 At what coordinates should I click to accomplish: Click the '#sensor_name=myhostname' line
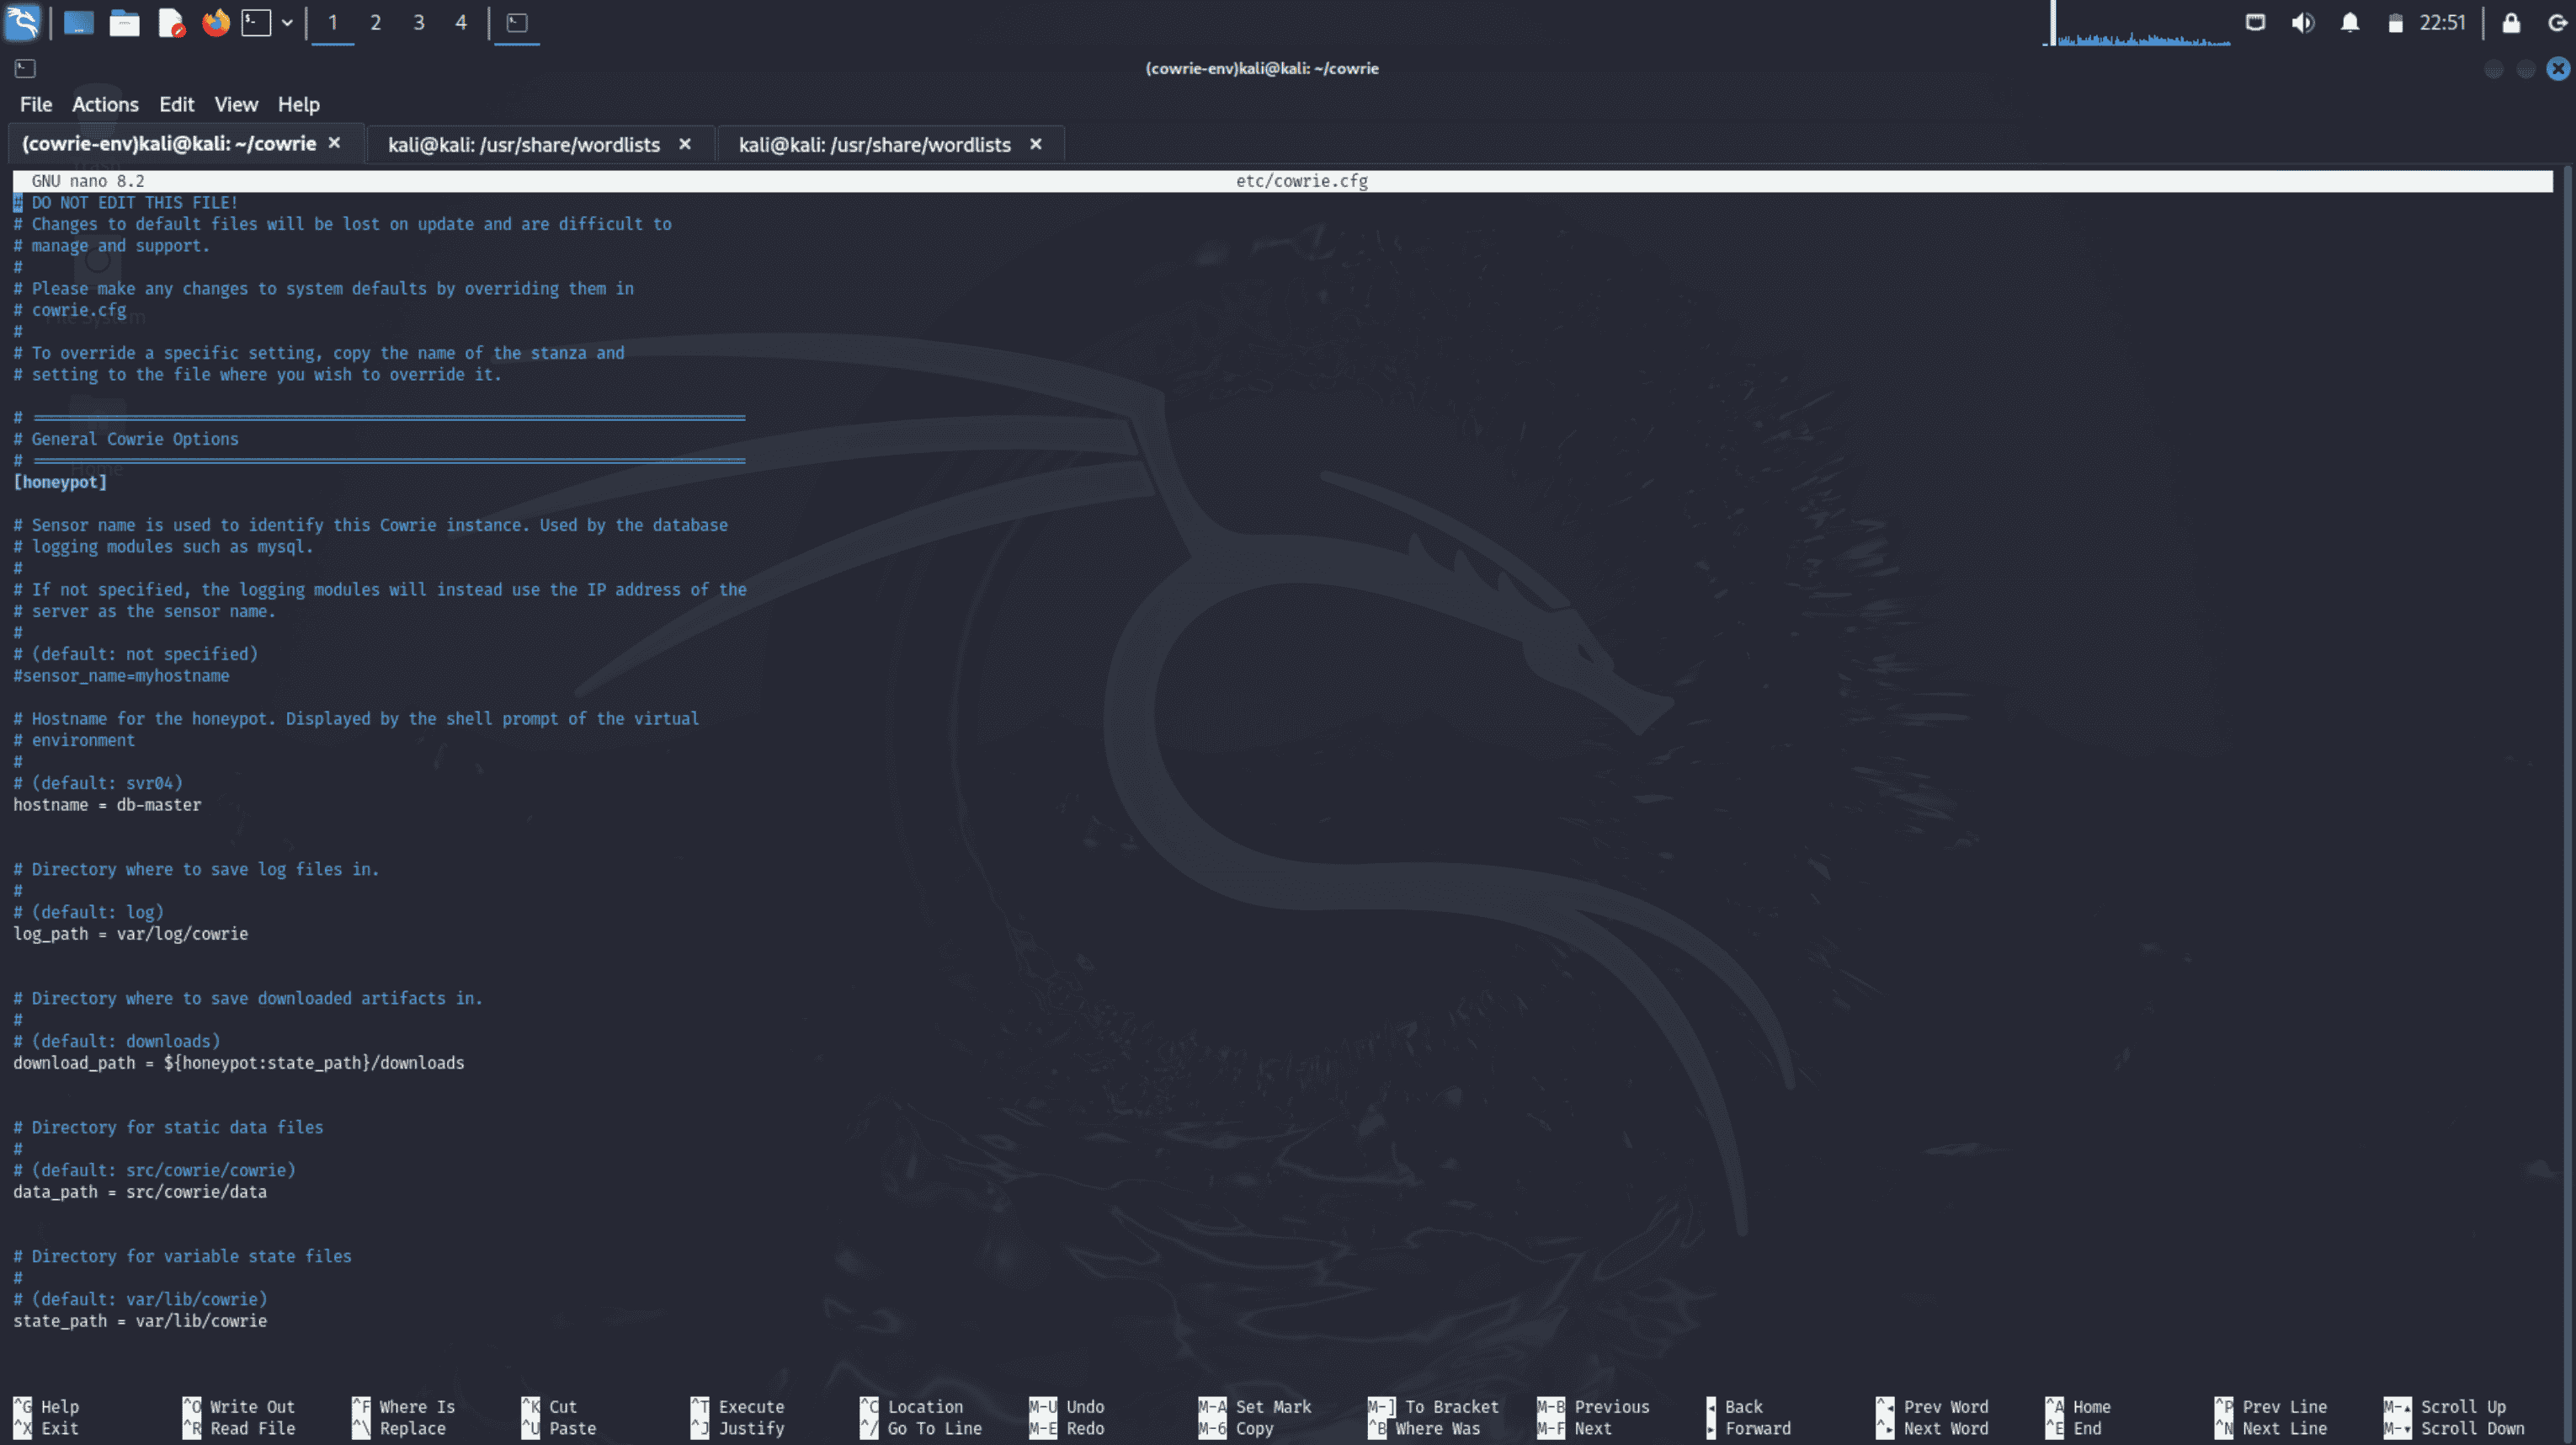(x=121, y=676)
